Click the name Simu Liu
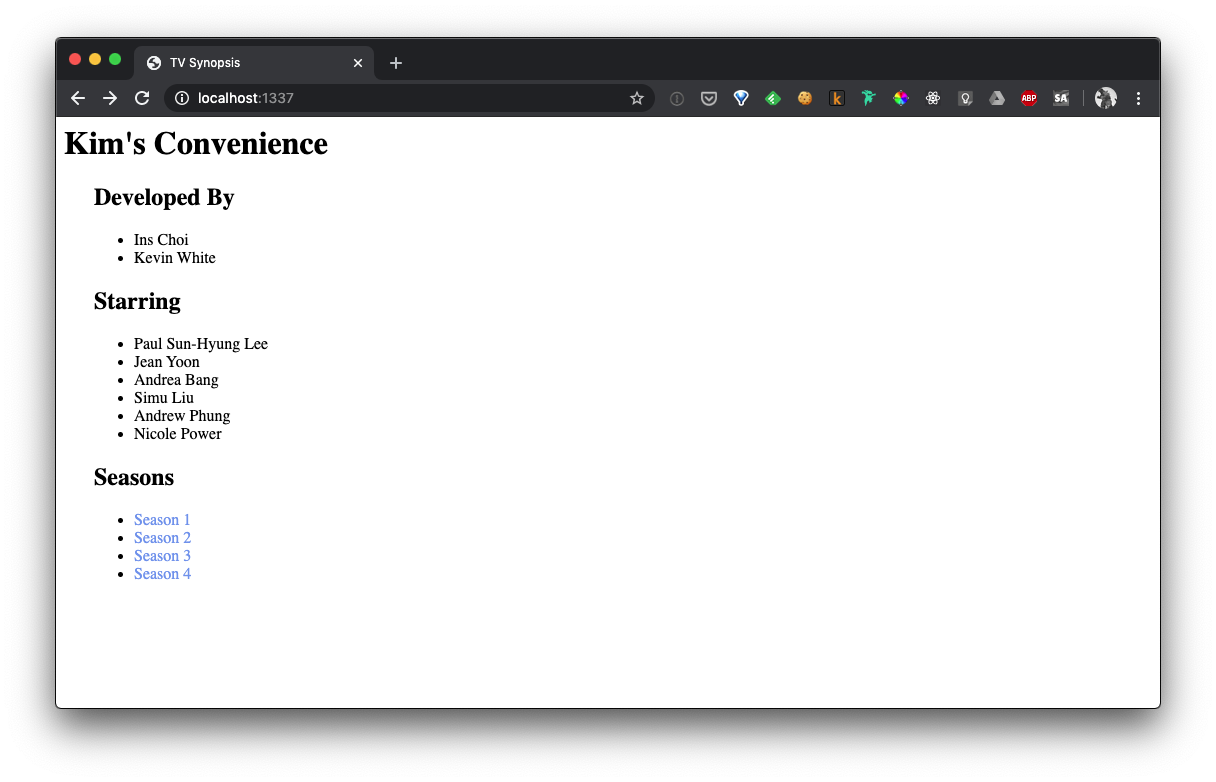 coord(164,398)
